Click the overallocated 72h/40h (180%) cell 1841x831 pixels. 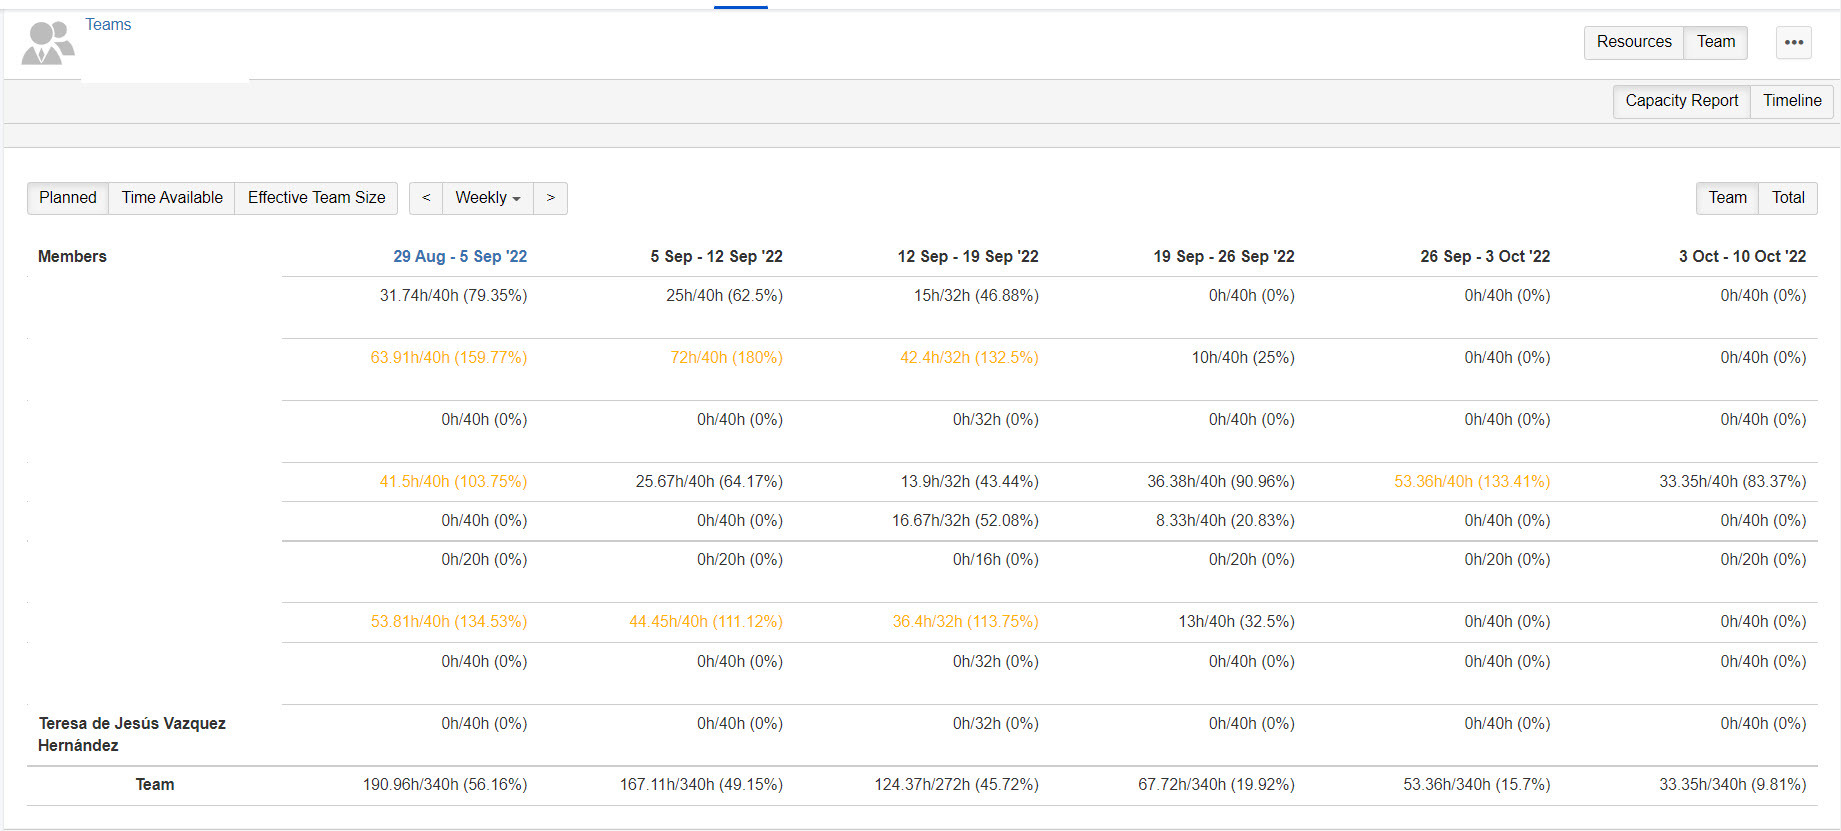726,358
